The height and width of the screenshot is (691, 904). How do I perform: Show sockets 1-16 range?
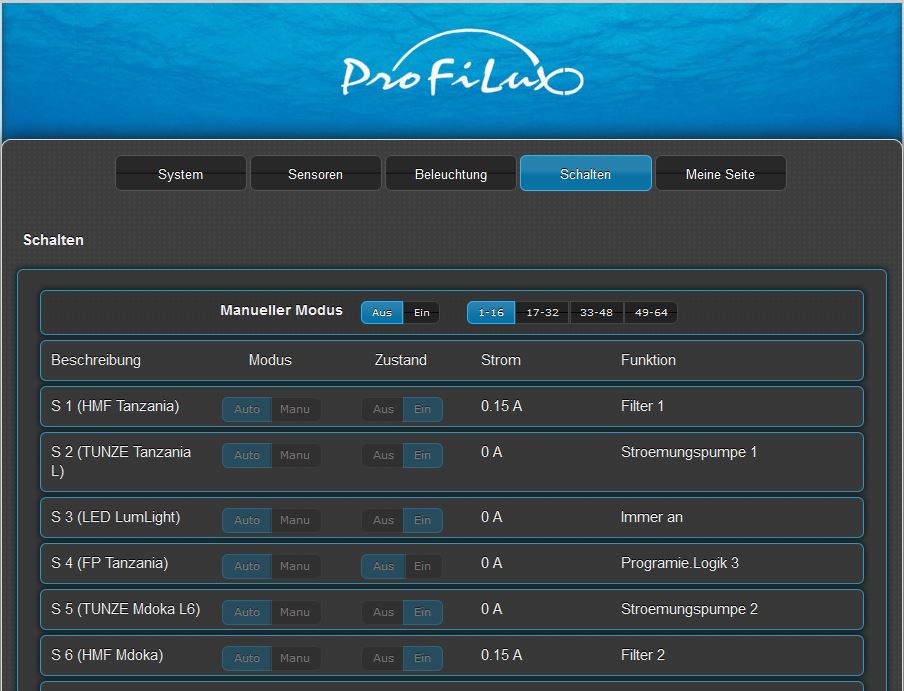click(490, 313)
